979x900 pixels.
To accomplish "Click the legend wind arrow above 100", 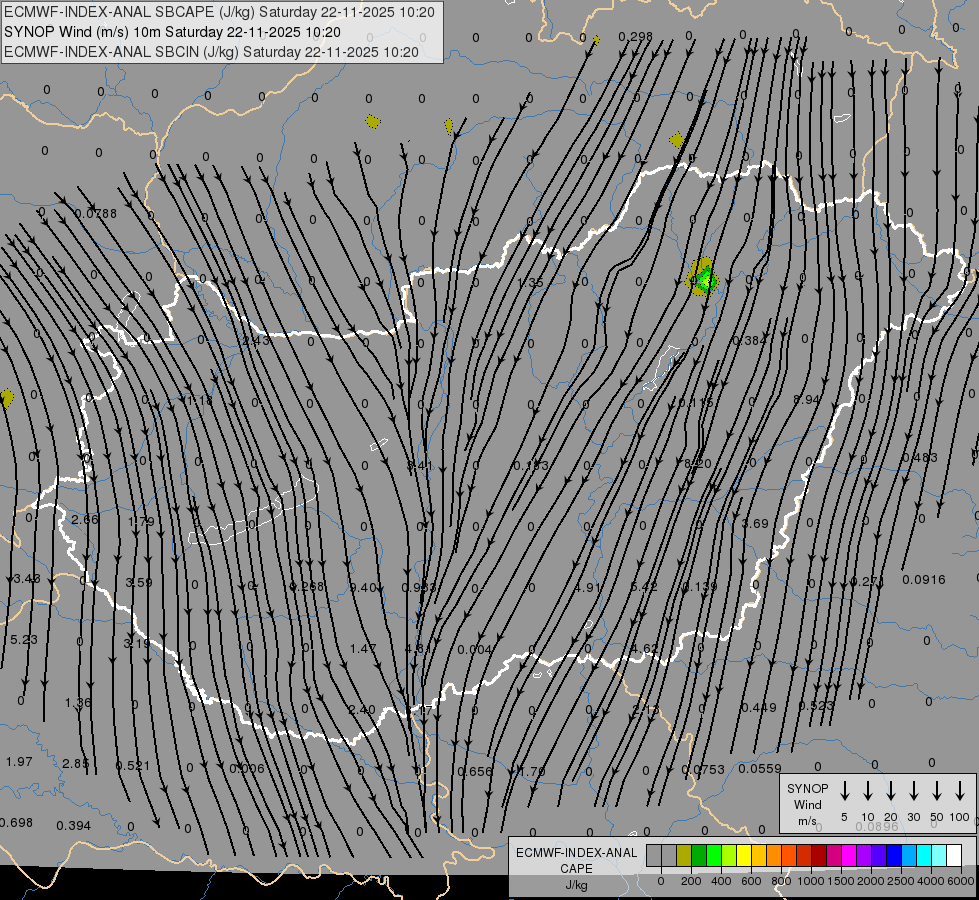I will coord(960,791).
